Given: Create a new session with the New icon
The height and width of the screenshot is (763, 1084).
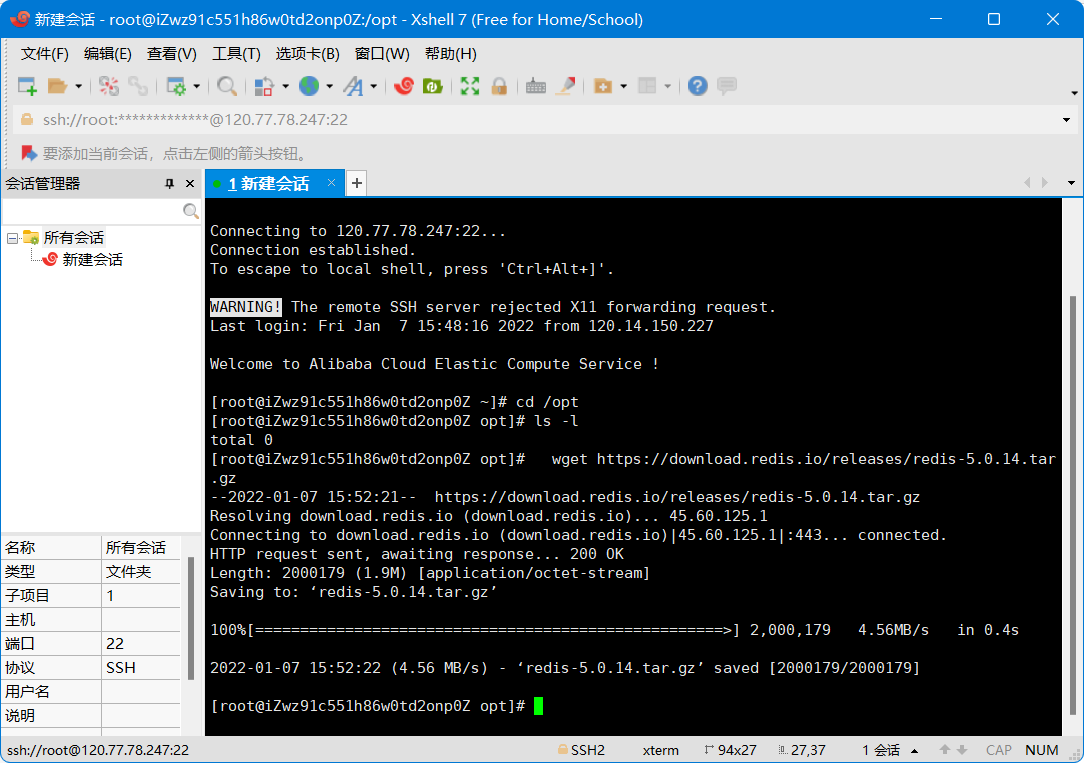Looking at the screenshot, I should click(27, 86).
